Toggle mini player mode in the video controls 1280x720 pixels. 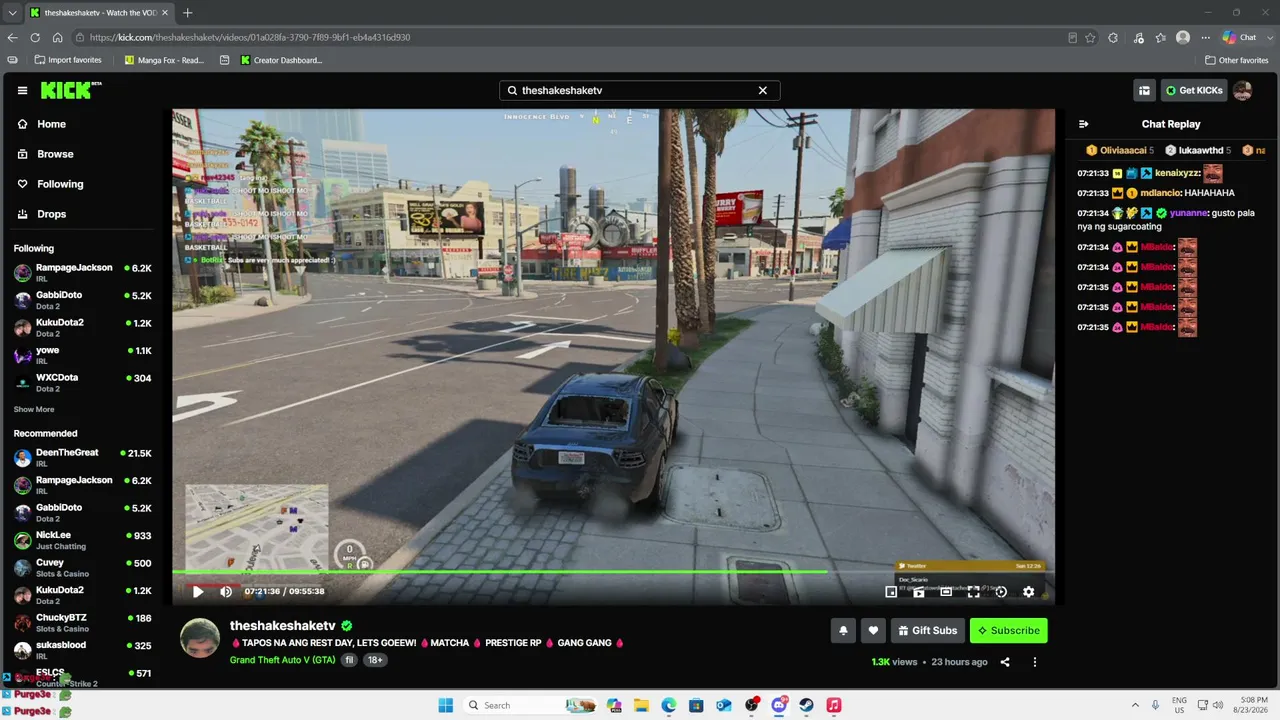(891, 592)
